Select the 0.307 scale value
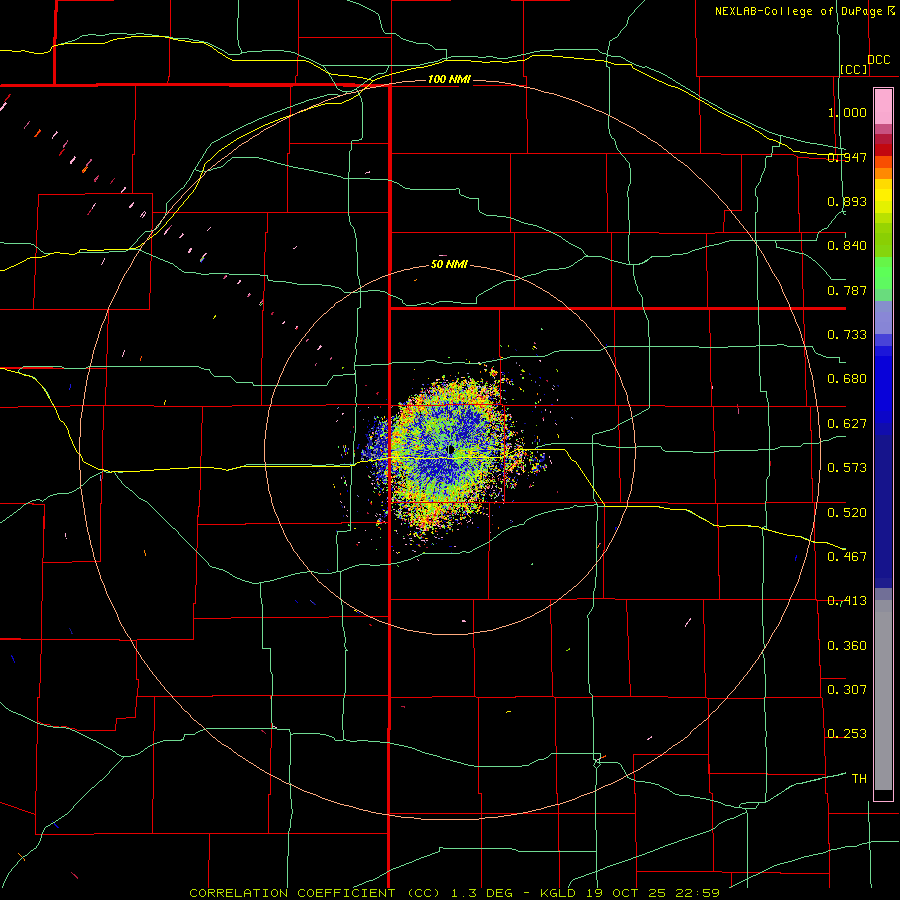900x900 pixels. coord(847,690)
